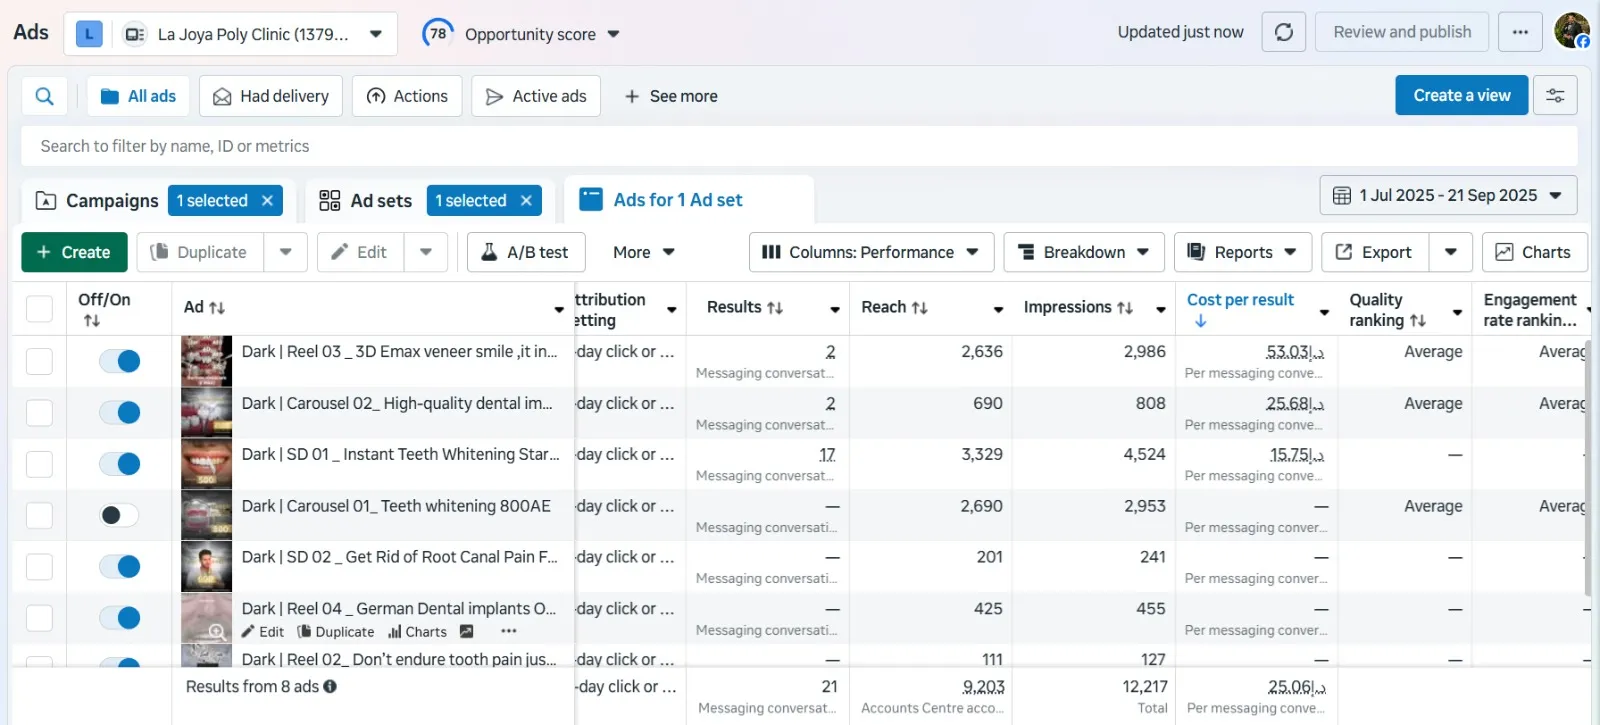Click the refresh data icon
Viewport: 1600px width, 725px height.
[1284, 33]
